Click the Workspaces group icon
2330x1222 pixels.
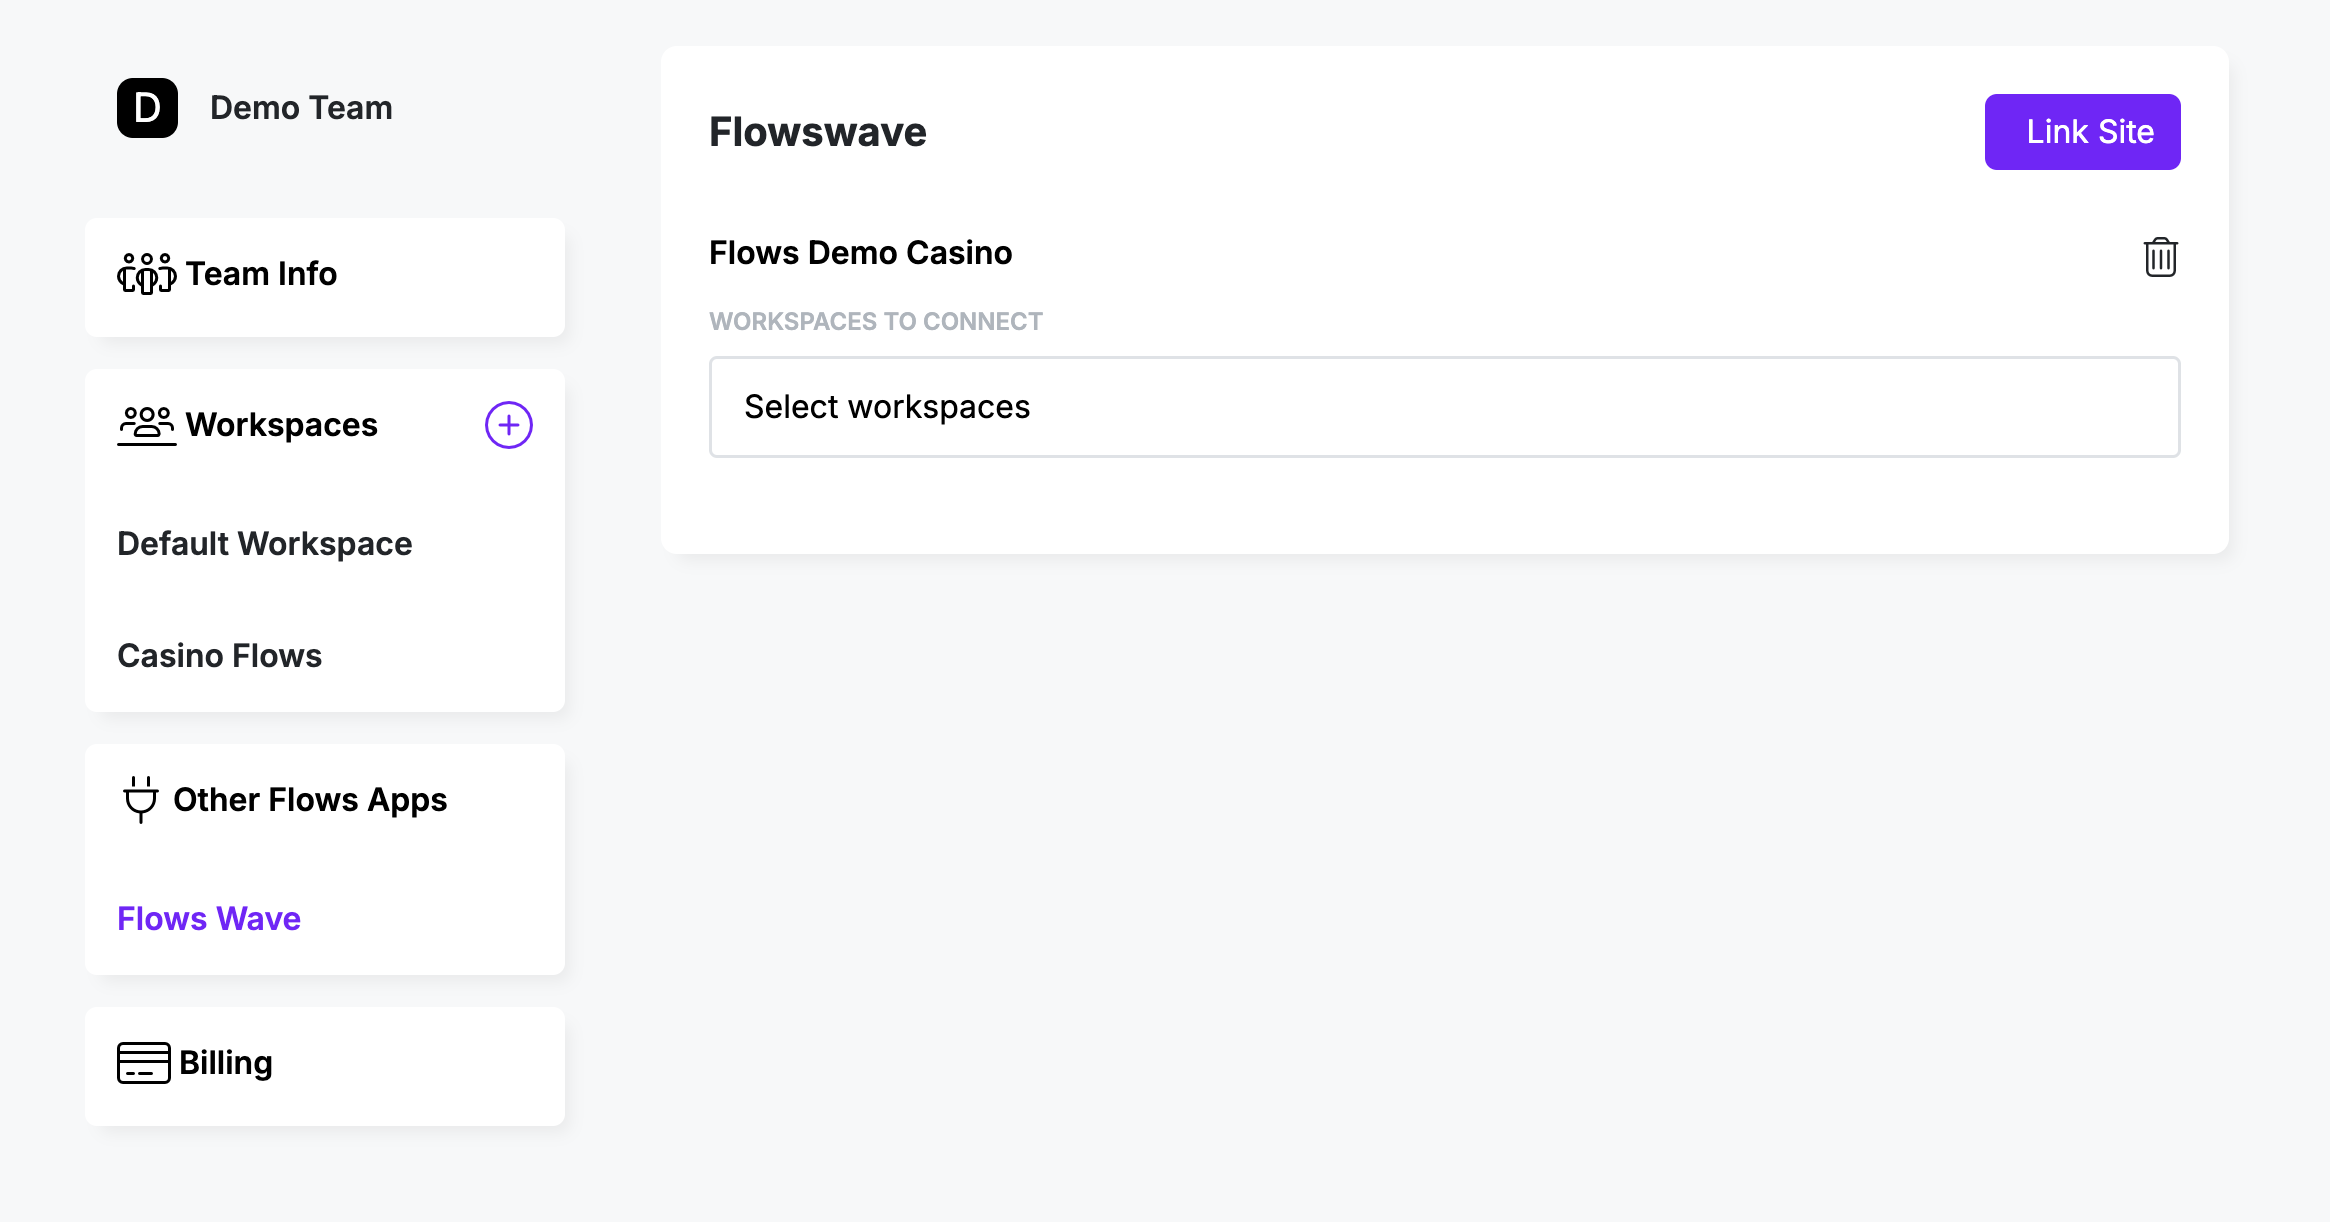(x=146, y=425)
